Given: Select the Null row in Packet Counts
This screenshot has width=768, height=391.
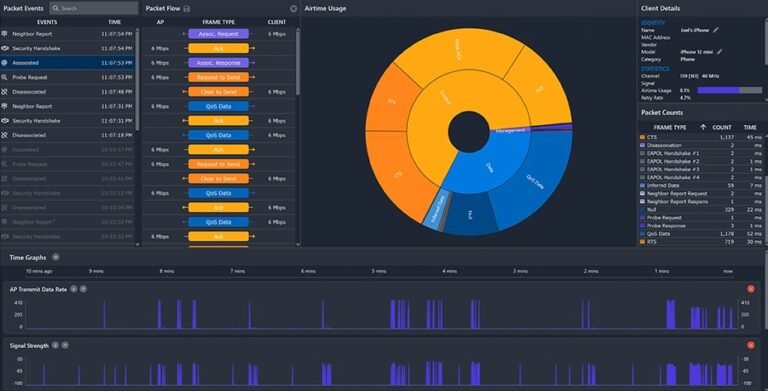Looking at the screenshot, I should pos(701,209).
